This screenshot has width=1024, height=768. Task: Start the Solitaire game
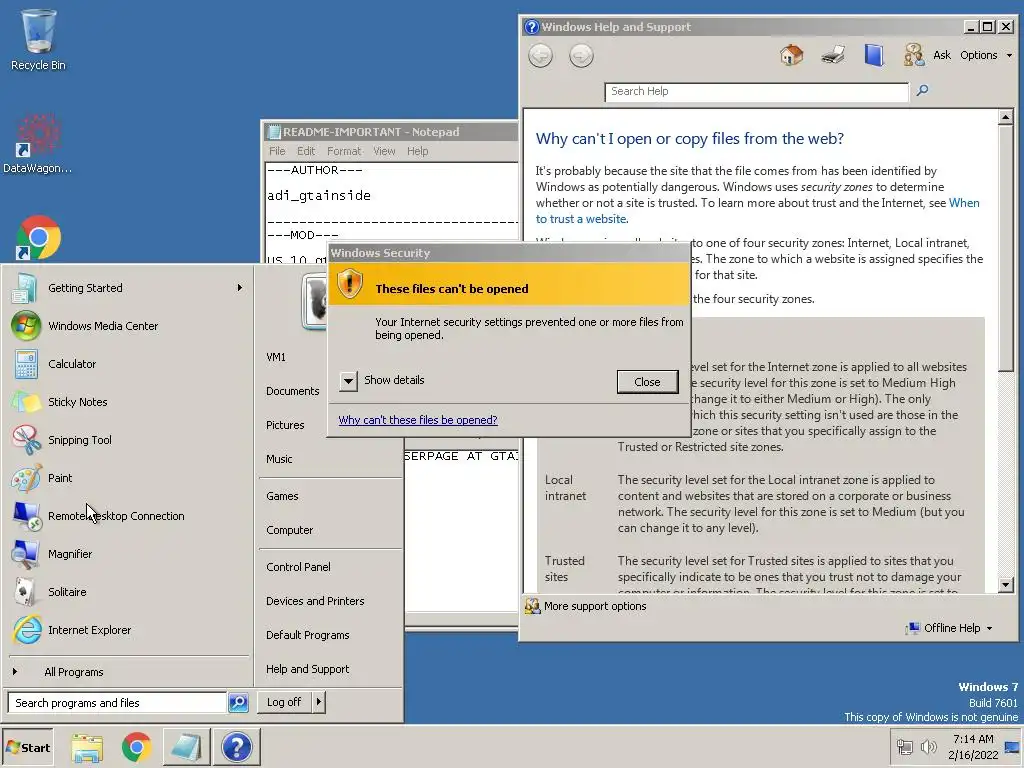(x=128, y=592)
